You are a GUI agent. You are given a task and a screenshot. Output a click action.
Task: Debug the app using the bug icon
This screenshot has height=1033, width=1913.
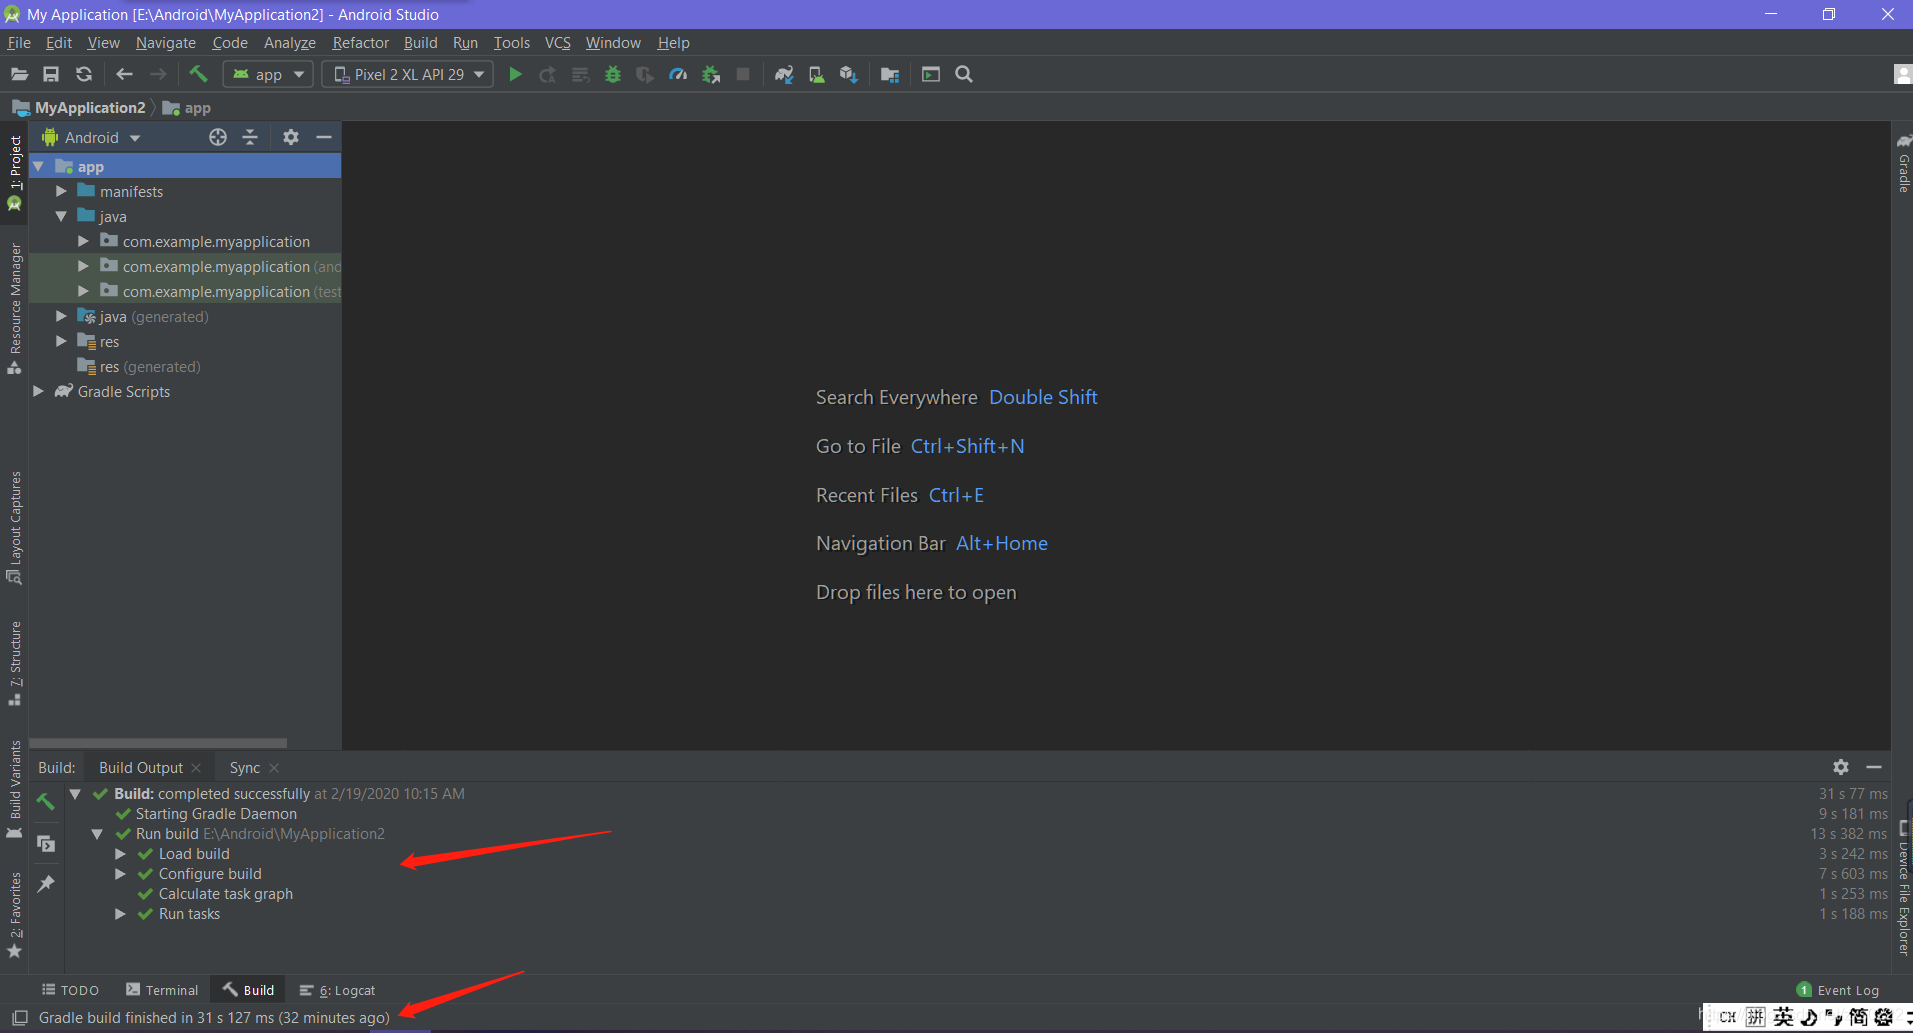point(612,74)
